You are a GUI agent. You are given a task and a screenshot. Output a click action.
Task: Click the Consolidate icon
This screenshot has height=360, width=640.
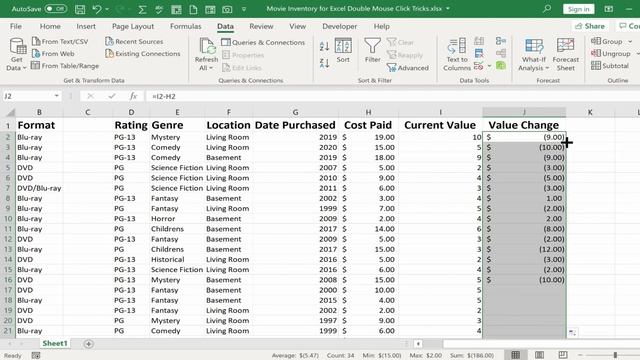coord(501,41)
